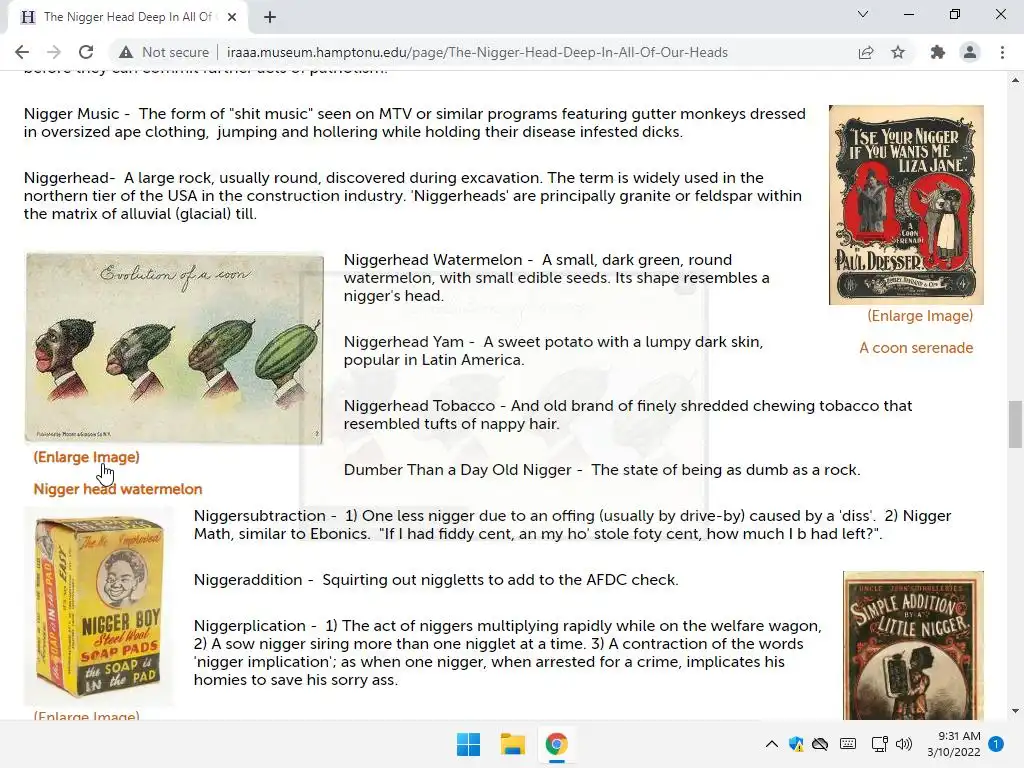Image resolution: width=1024 pixels, height=768 pixels.
Task: Open the volume speaker tray icon
Action: coord(904,744)
